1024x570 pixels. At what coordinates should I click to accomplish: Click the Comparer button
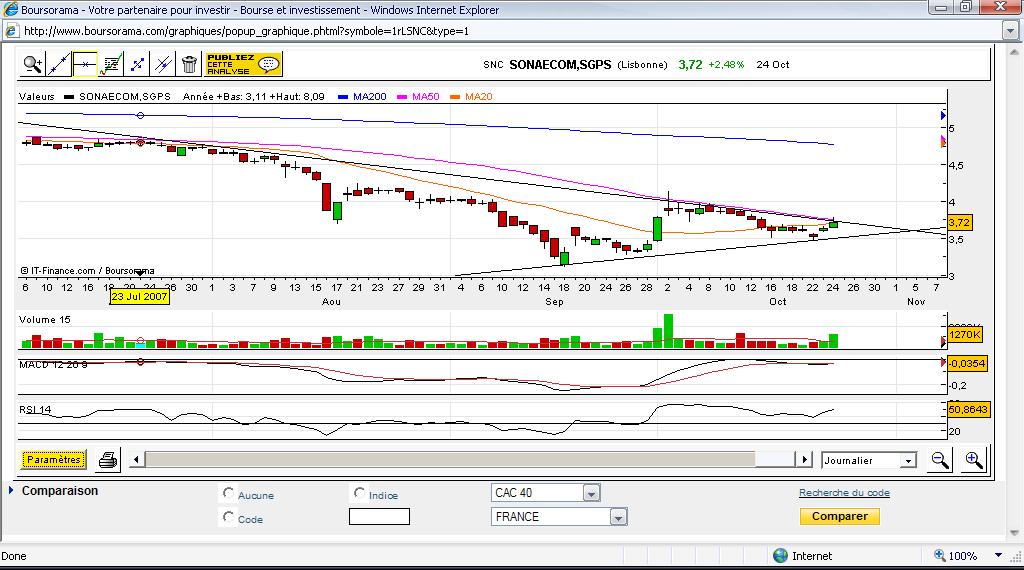click(x=840, y=516)
